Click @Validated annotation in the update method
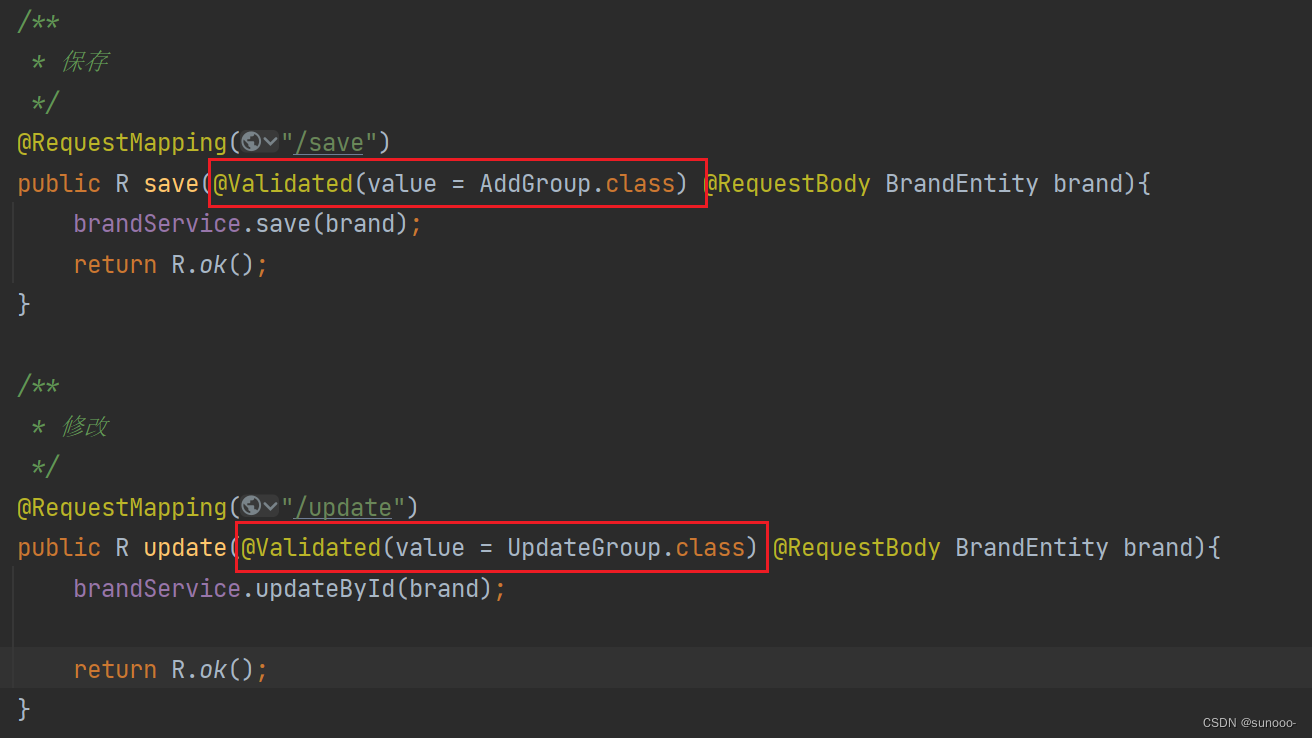Viewport: 1312px width, 738px height. click(311, 548)
